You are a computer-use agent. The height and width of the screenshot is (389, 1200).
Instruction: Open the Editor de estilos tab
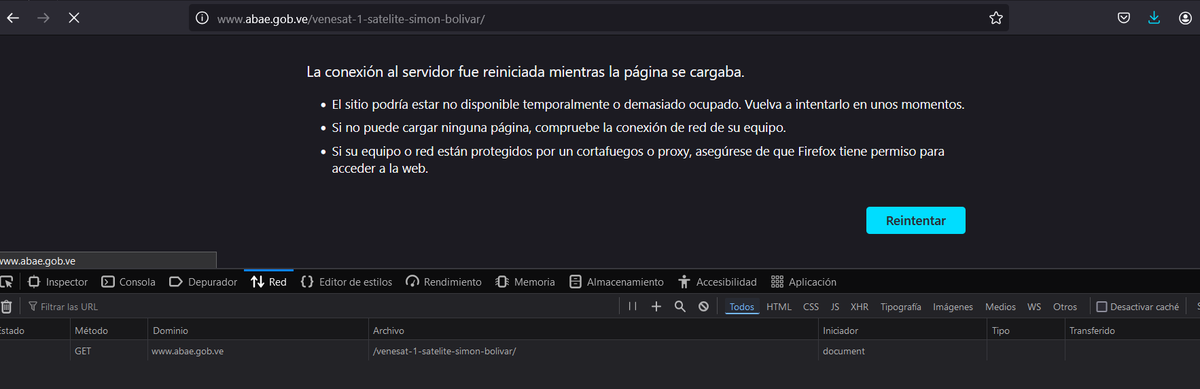pyautogui.click(x=346, y=282)
